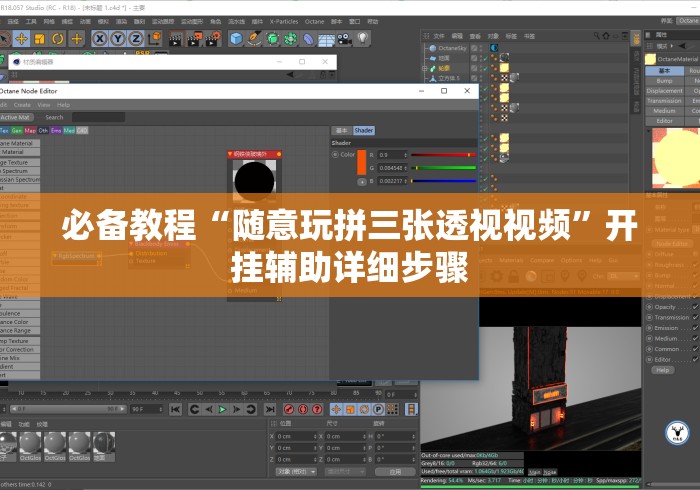Toggle the Gen node filter
The image size is (700, 490).
[x=17, y=130]
